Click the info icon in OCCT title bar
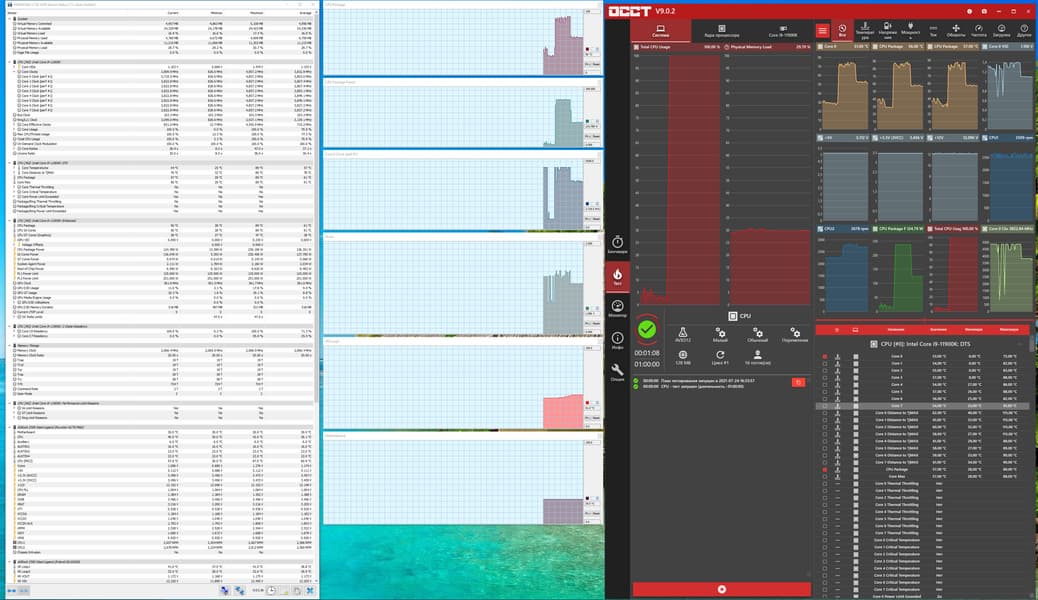The image size is (1038, 600). coord(969,11)
